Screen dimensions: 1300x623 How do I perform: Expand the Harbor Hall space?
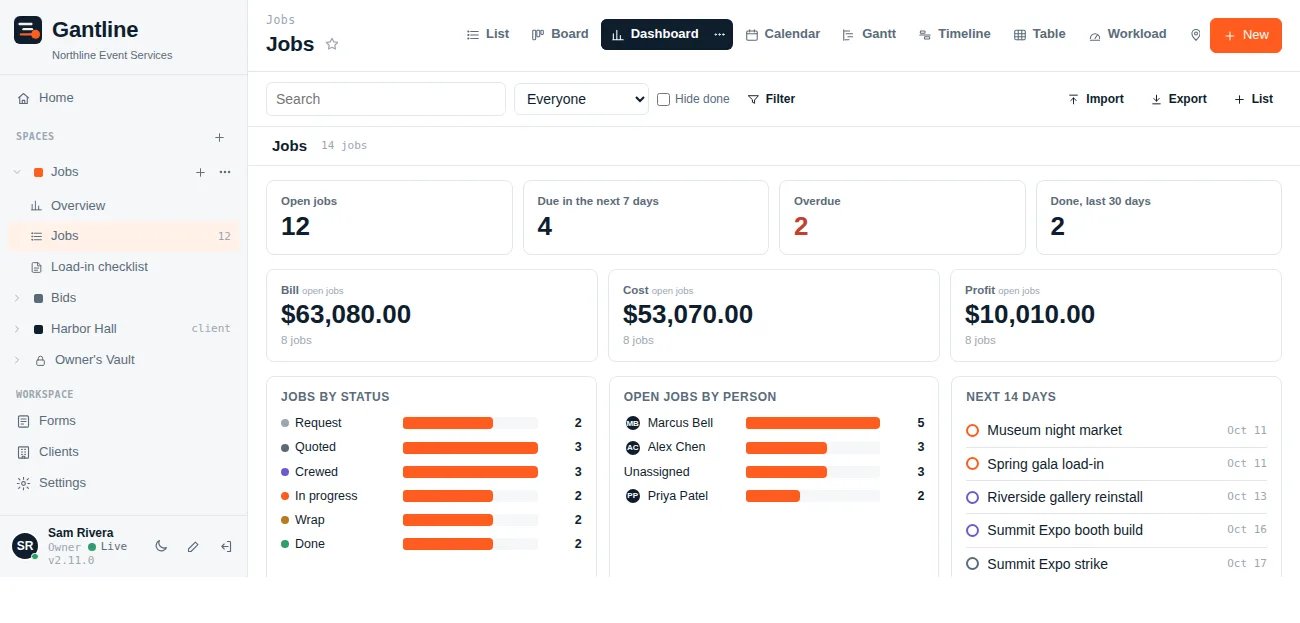coord(17,329)
